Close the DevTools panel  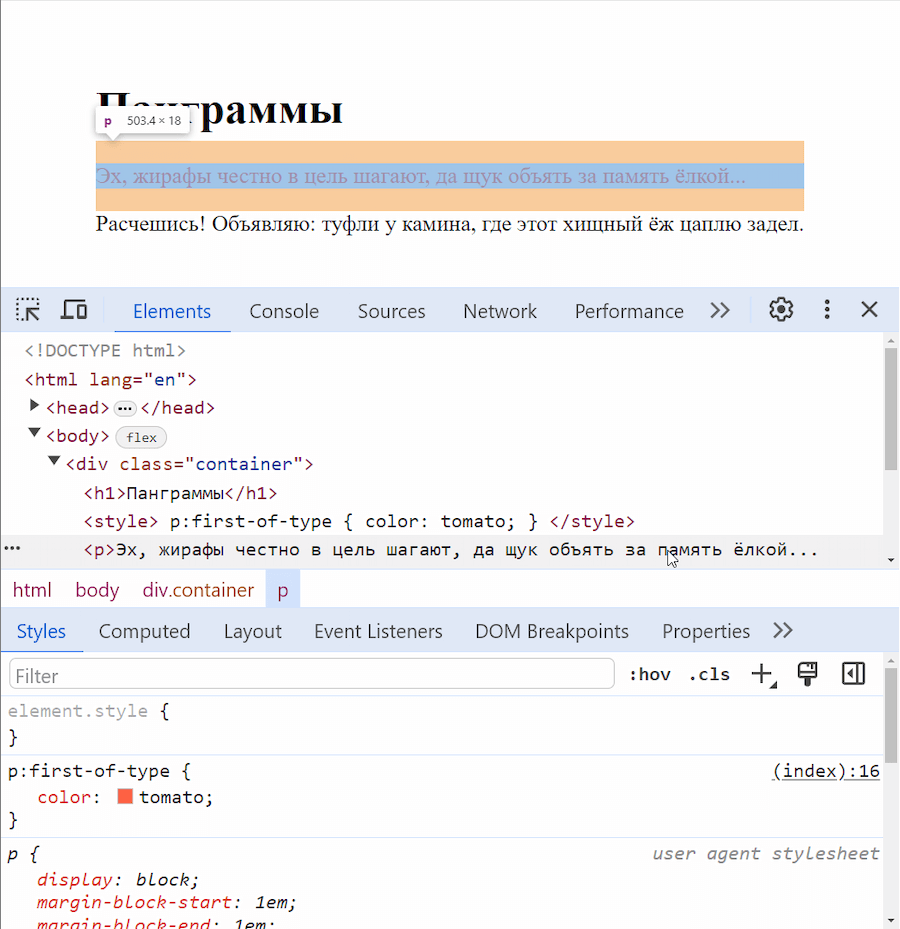(869, 310)
